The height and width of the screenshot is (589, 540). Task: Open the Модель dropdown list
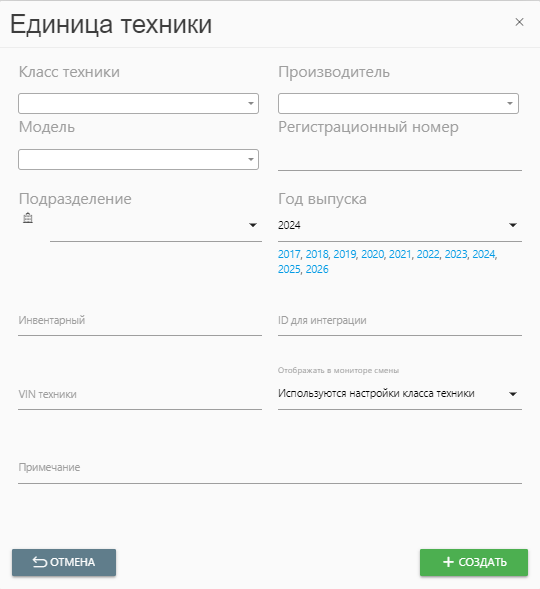[138, 159]
